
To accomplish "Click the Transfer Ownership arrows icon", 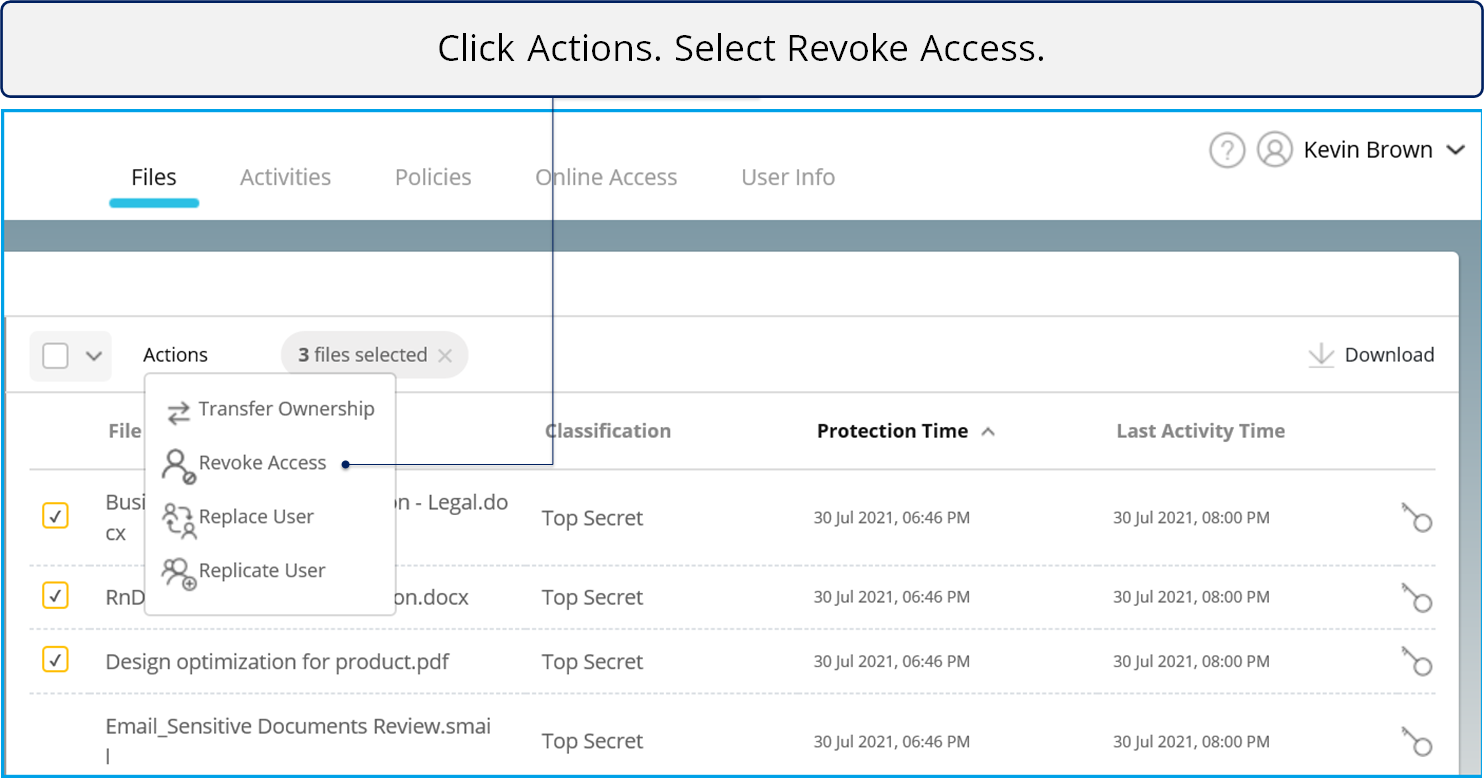I will click(x=179, y=412).
